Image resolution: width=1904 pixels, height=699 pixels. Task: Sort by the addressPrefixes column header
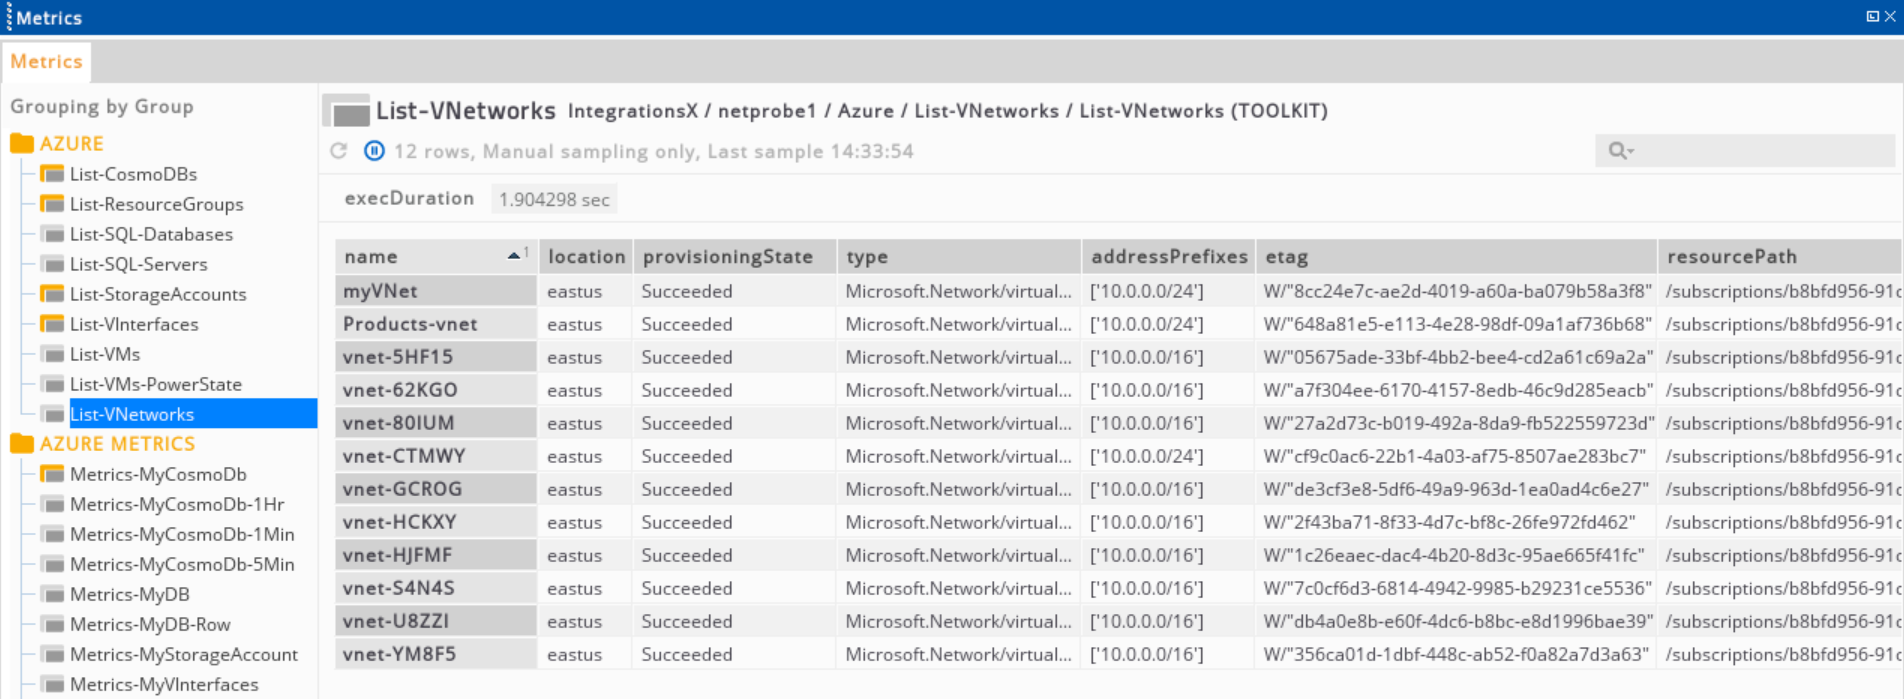[1168, 257]
